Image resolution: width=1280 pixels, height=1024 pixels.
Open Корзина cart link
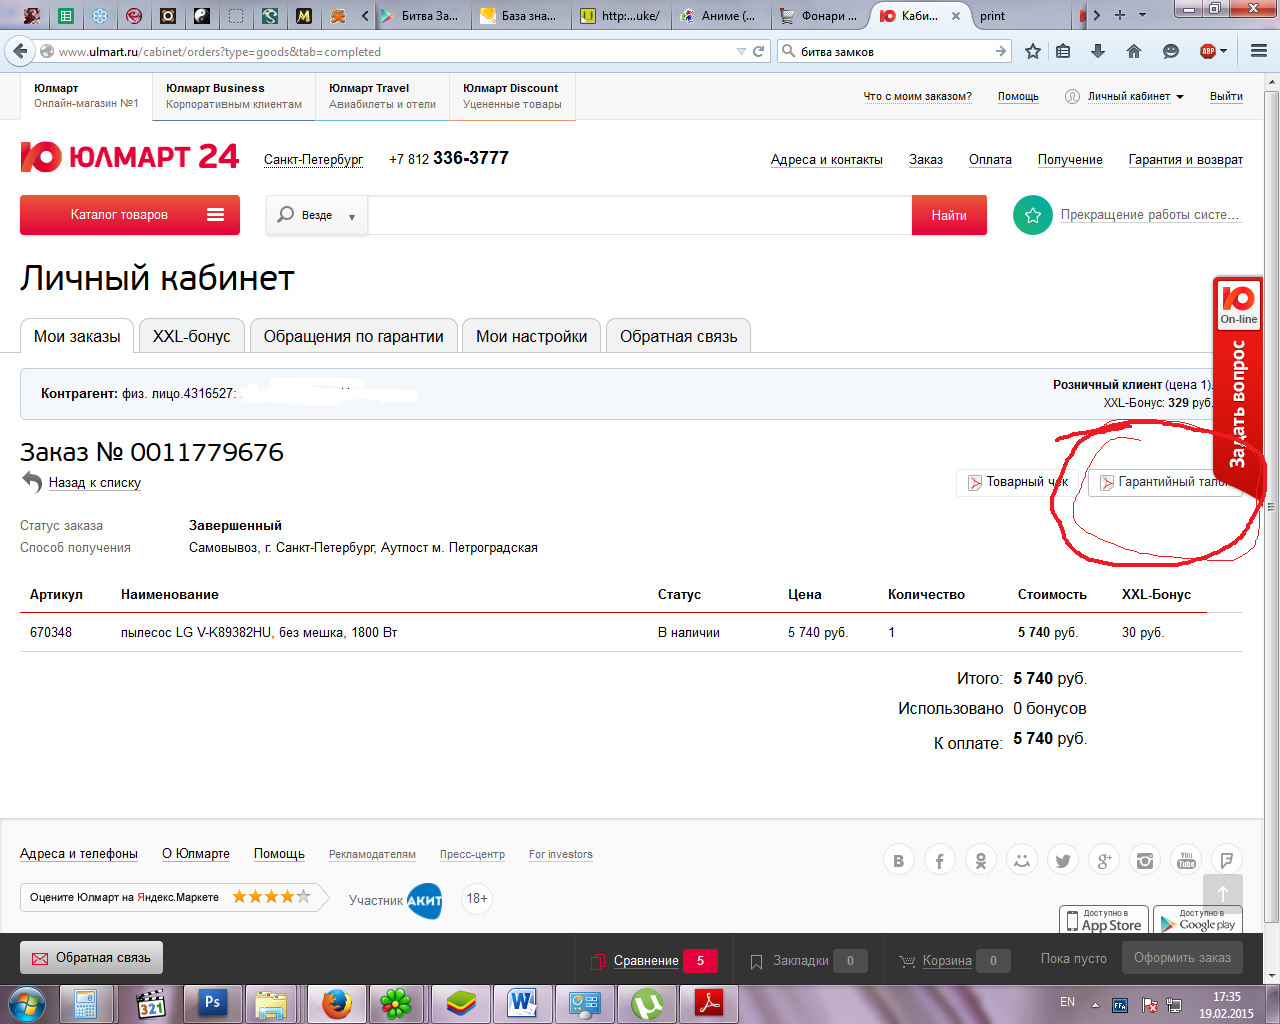pyautogui.click(x=947, y=961)
